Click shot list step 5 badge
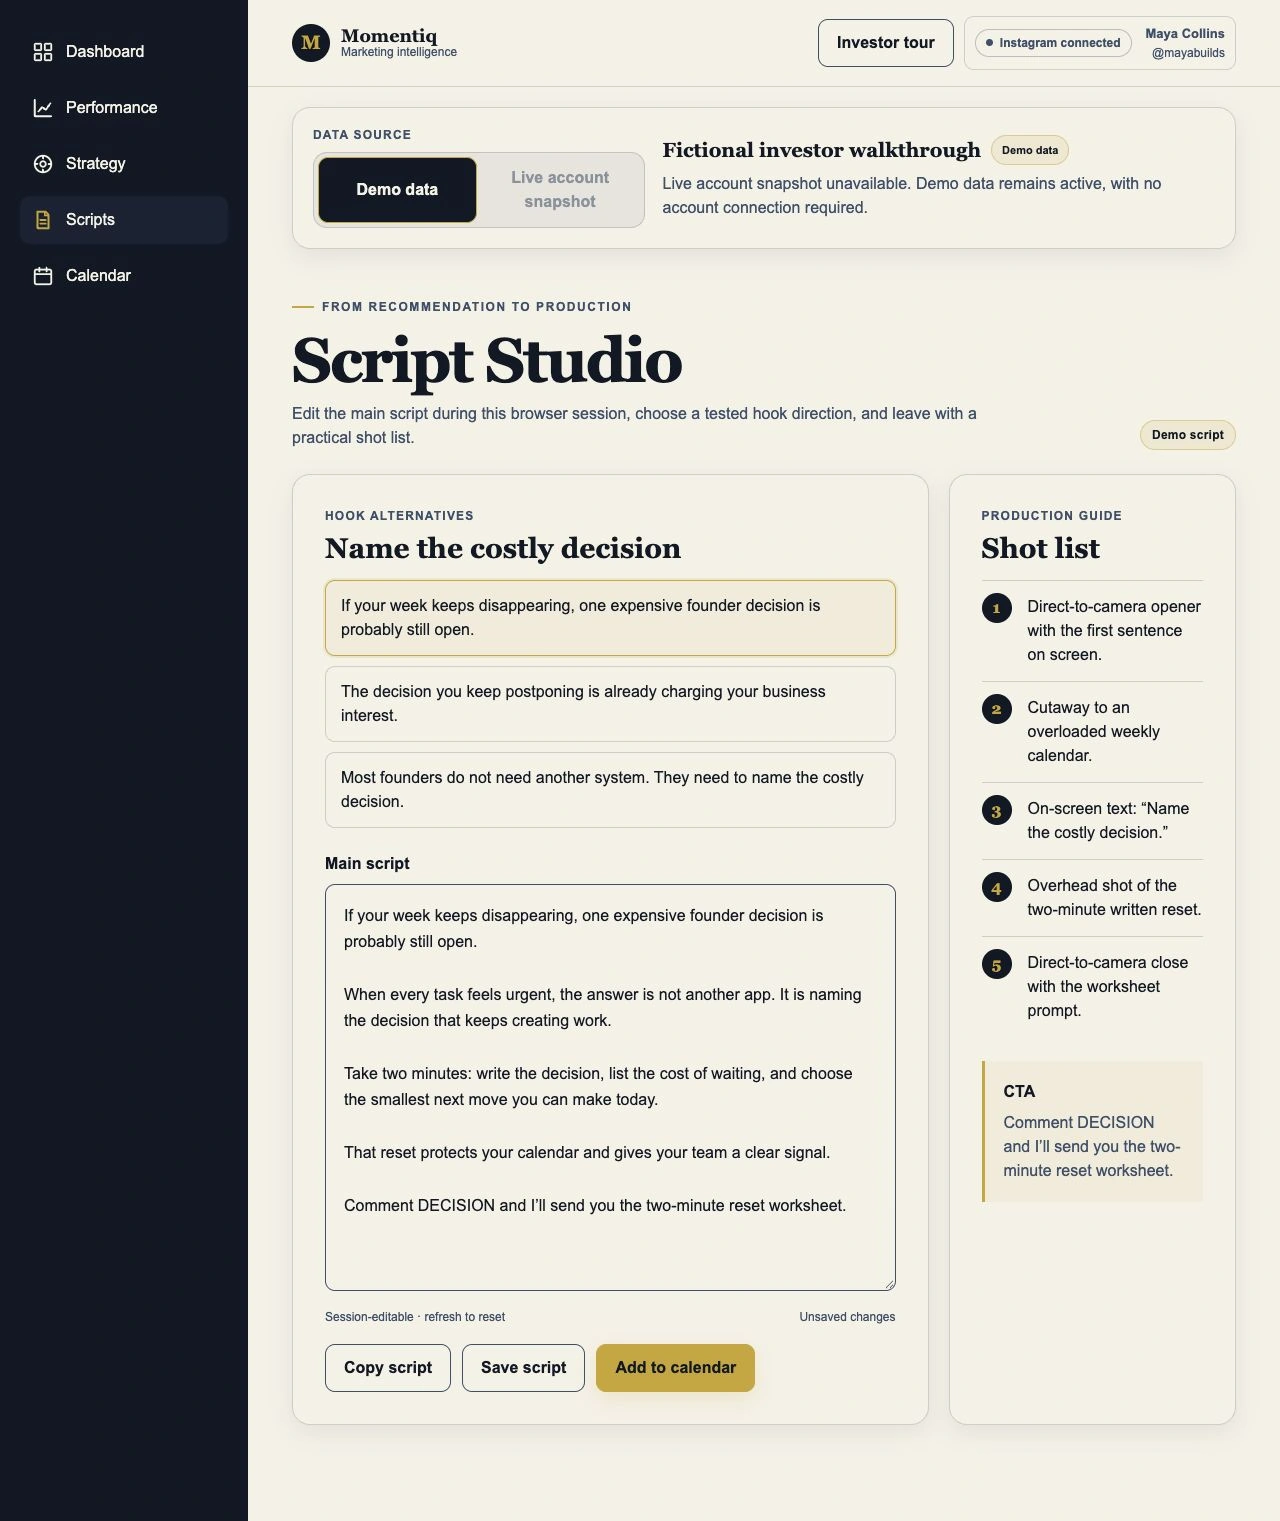 996,964
